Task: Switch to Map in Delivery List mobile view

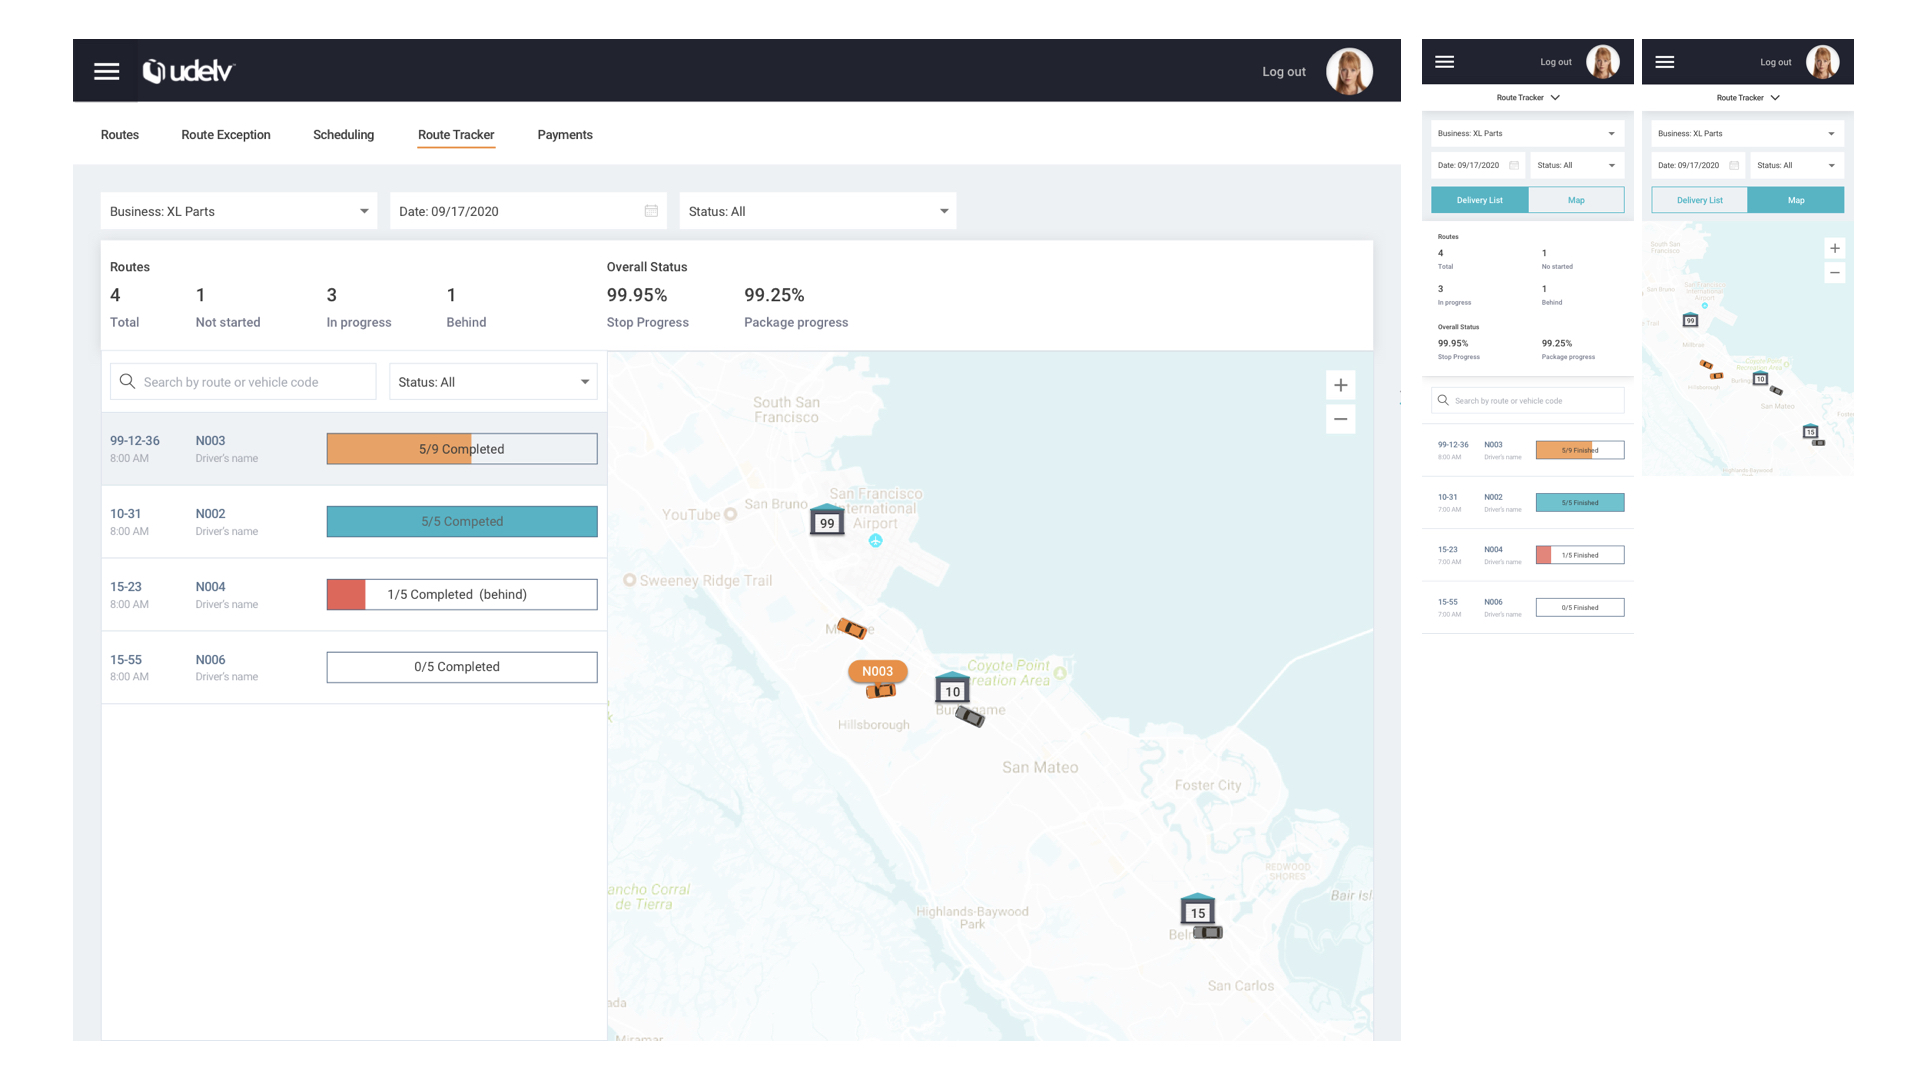Action: pyautogui.click(x=1576, y=200)
